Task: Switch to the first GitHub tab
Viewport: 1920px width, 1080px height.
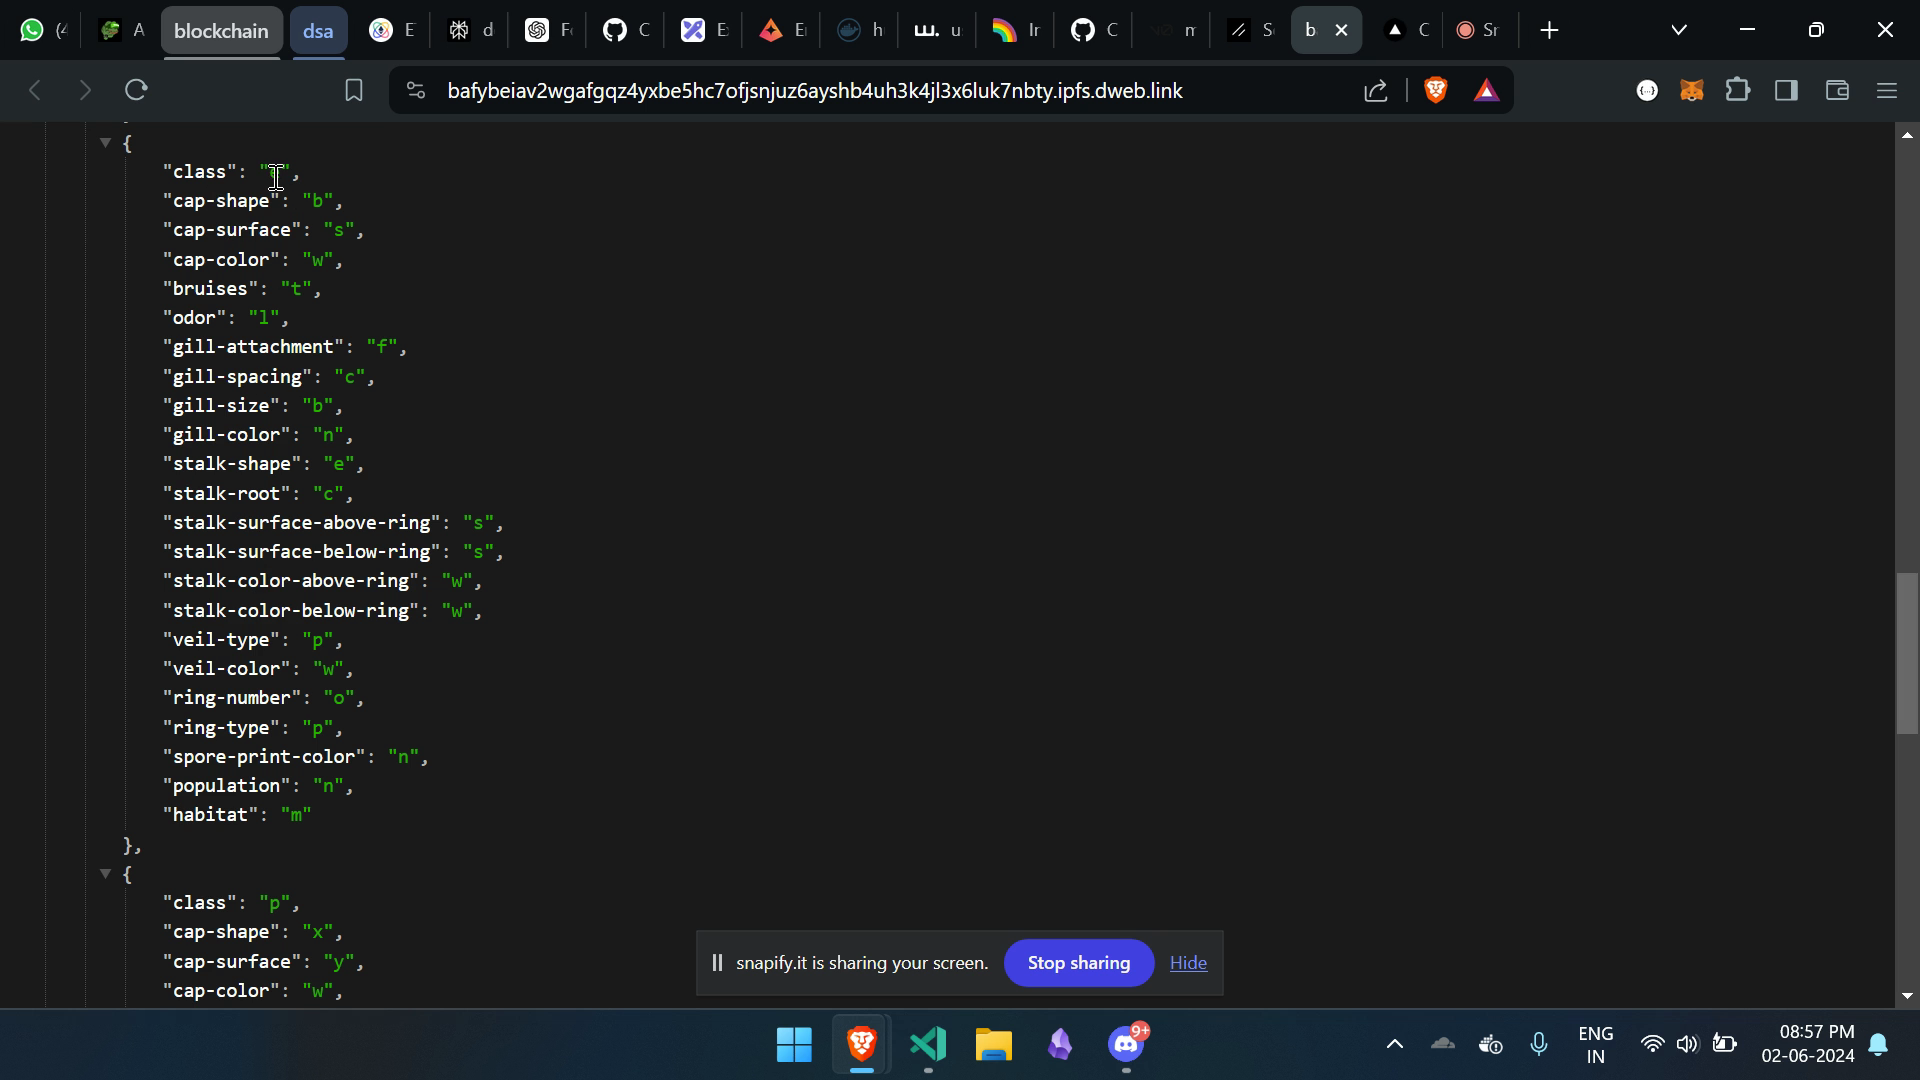Action: point(626,31)
